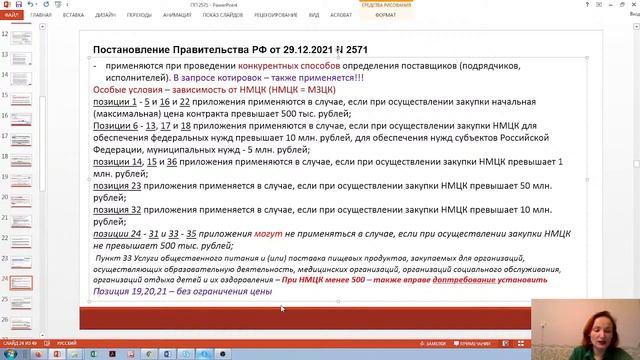The image size is (640, 360).
Task: Toggle the ЗАМЕТКИ notes button
Action: 433,344
